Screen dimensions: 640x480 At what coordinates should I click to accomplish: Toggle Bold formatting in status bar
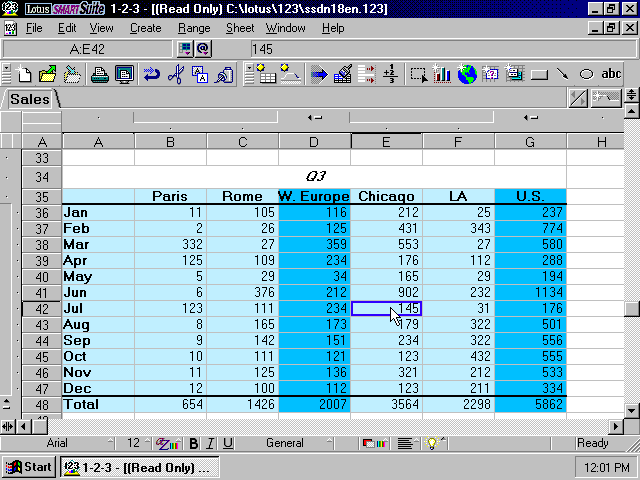pos(193,443)
